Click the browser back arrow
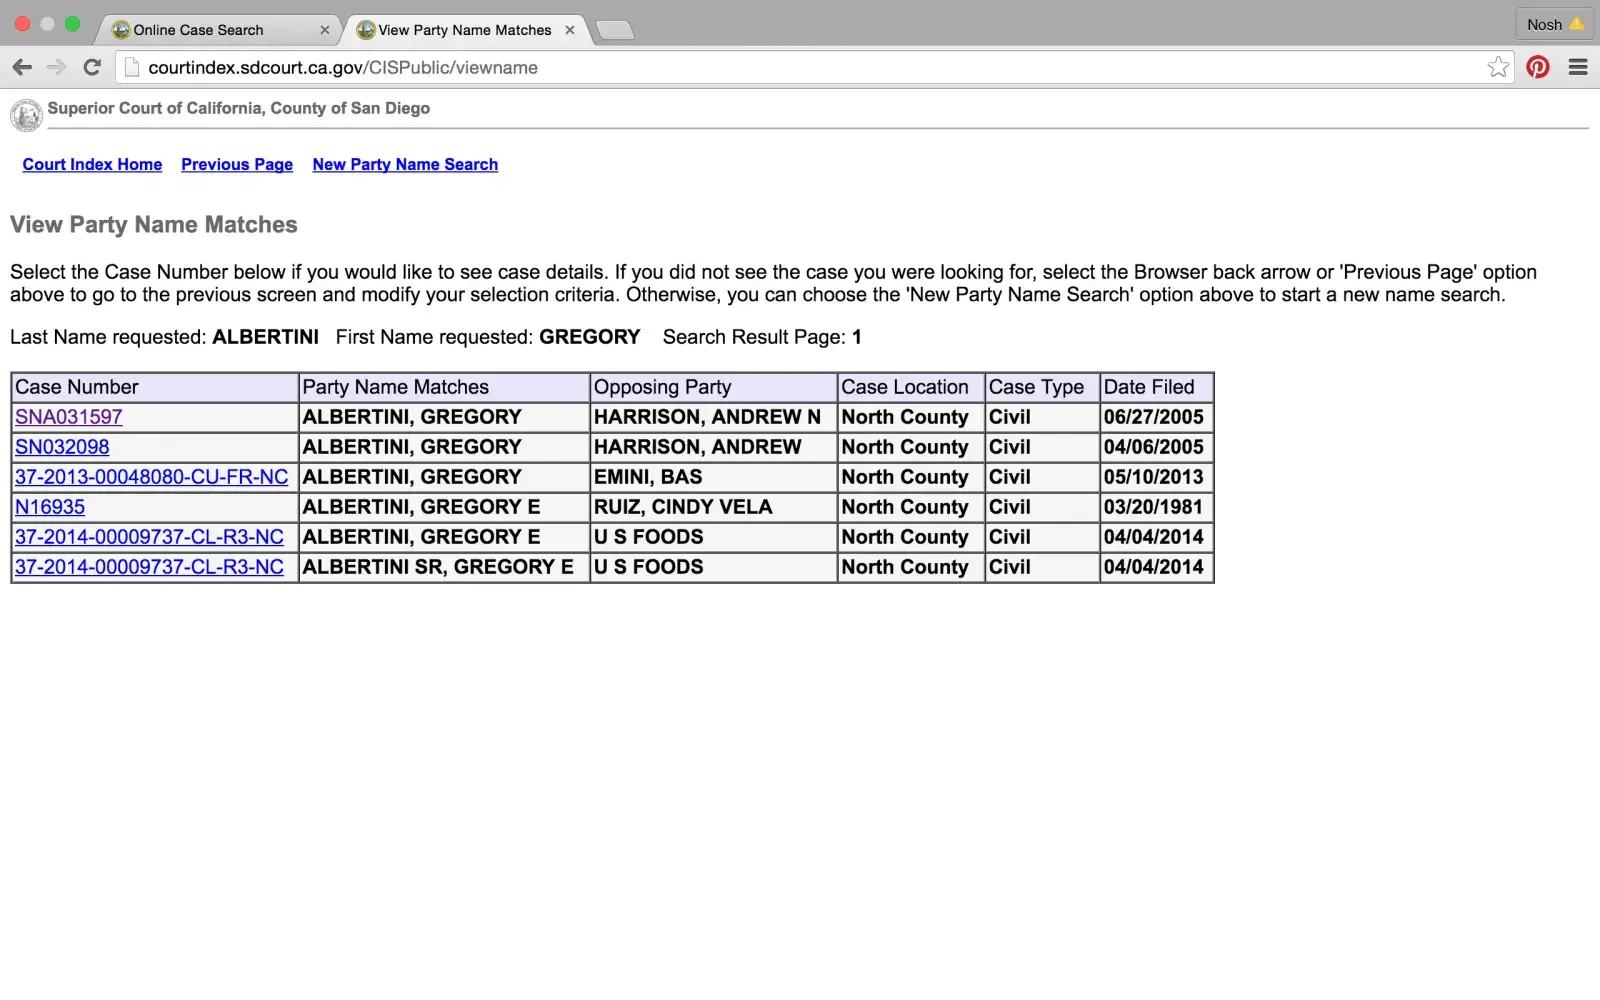Screen dimensions: 1600x1000 tap(22, 67)
